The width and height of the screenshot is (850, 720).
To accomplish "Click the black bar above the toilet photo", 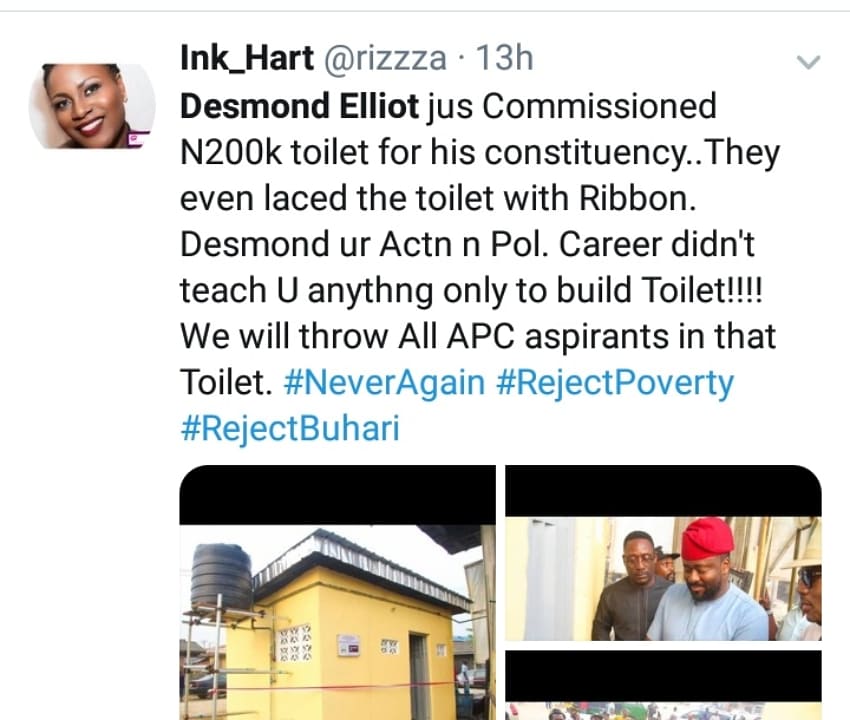I will [337, 496].
